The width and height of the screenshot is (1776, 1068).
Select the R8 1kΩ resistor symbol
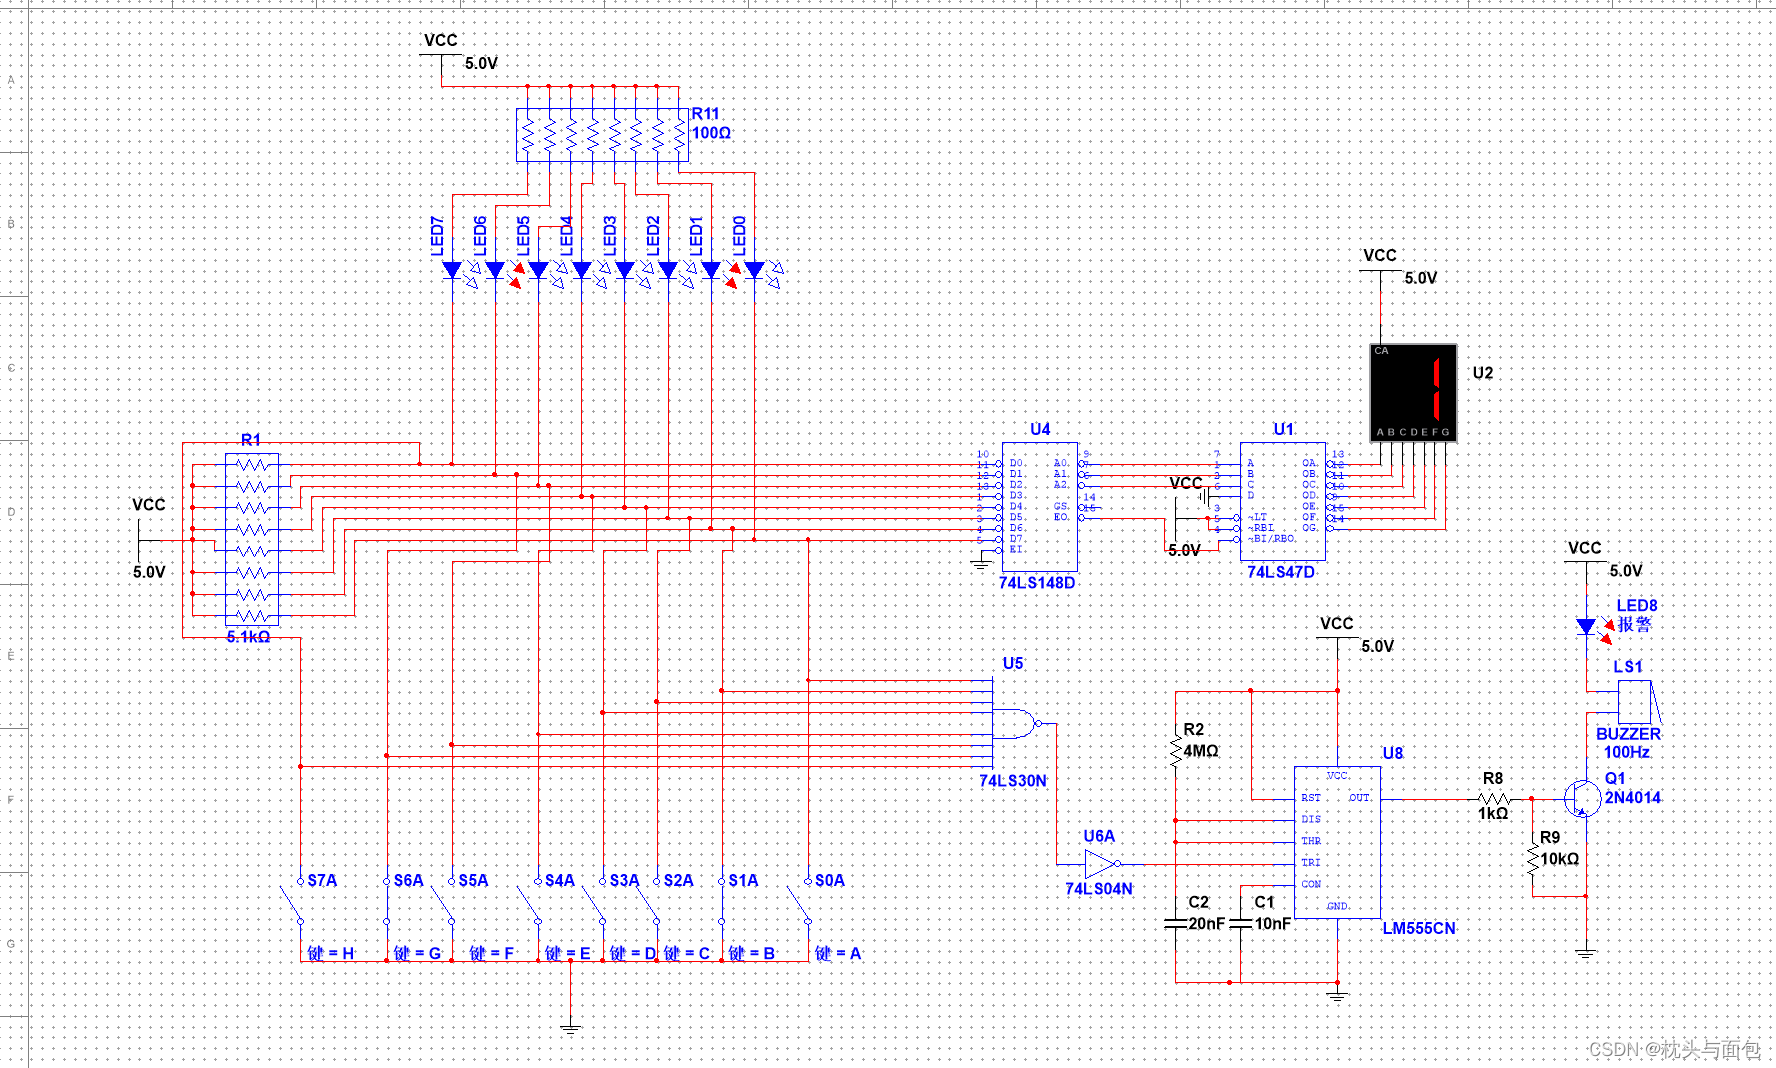click(x=1494, y=799)
